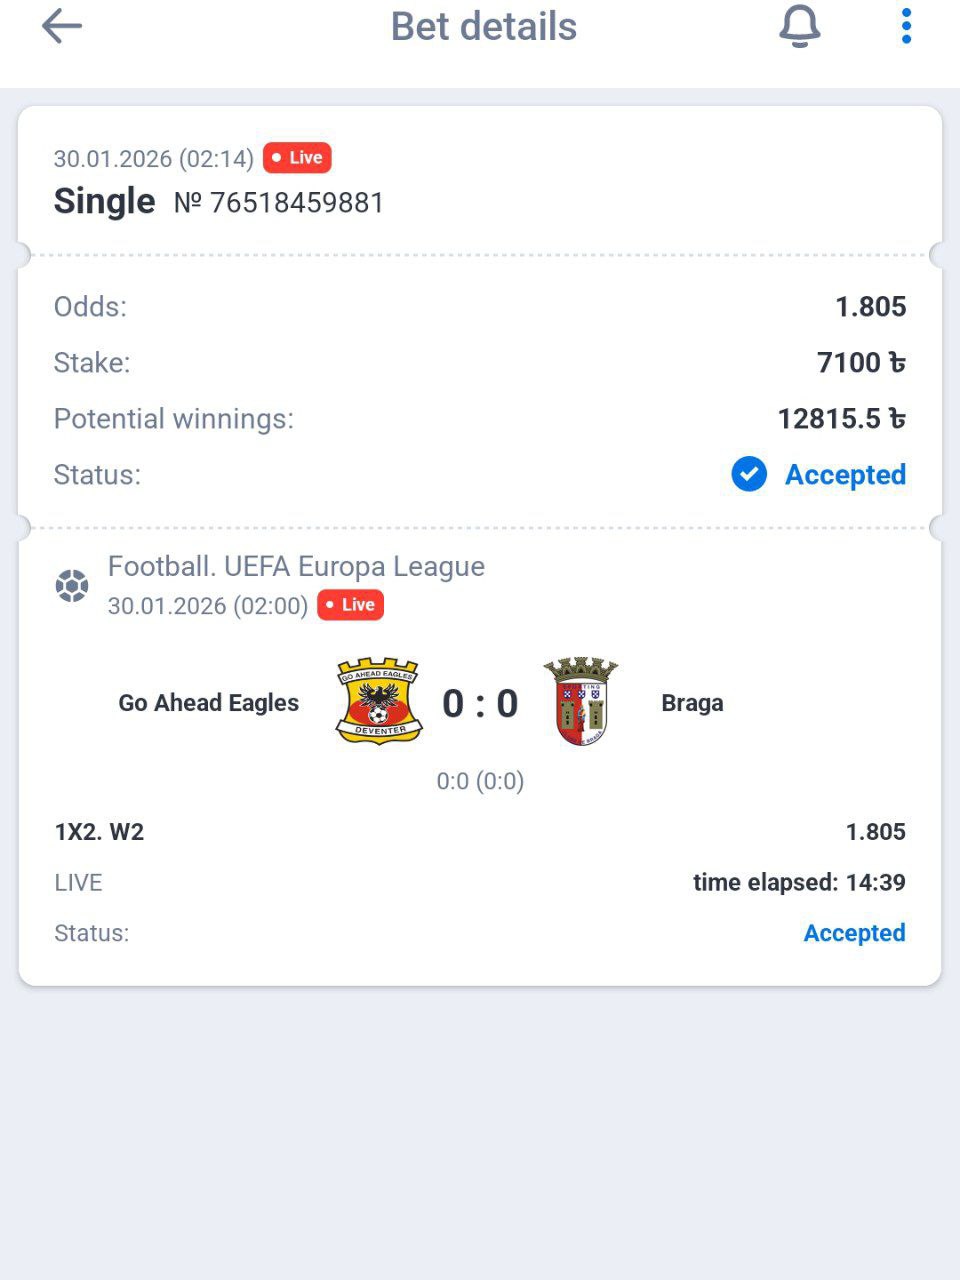Tap the football sport icon
The image size is (960, 1280).
(x=72, y=585)
